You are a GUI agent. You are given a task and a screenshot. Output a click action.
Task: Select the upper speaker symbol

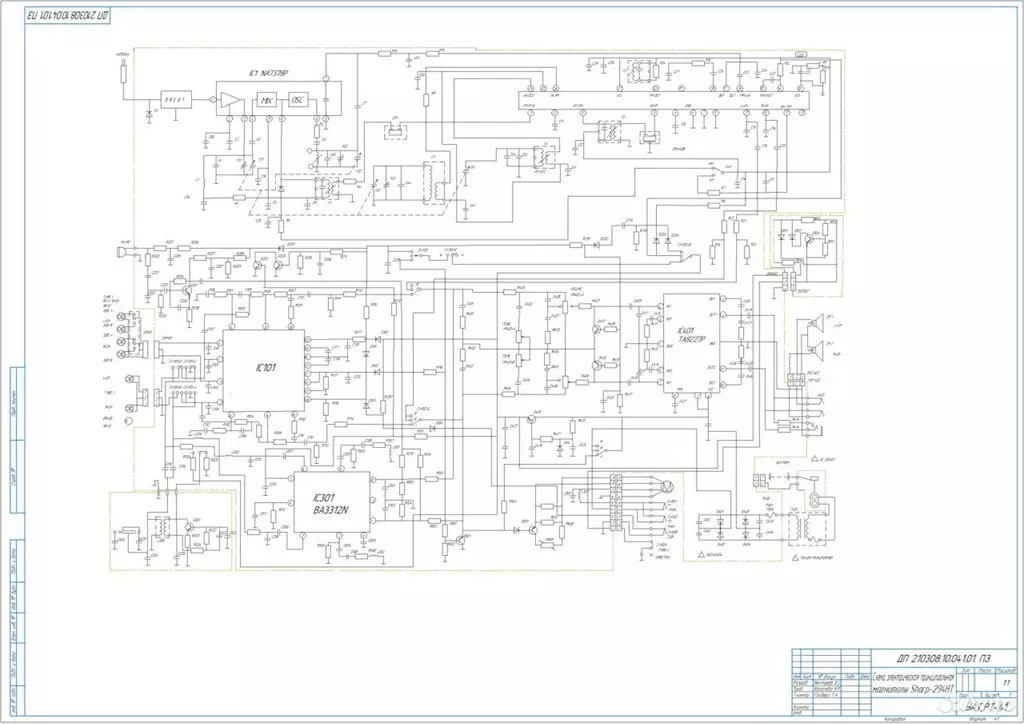point(816,324)
